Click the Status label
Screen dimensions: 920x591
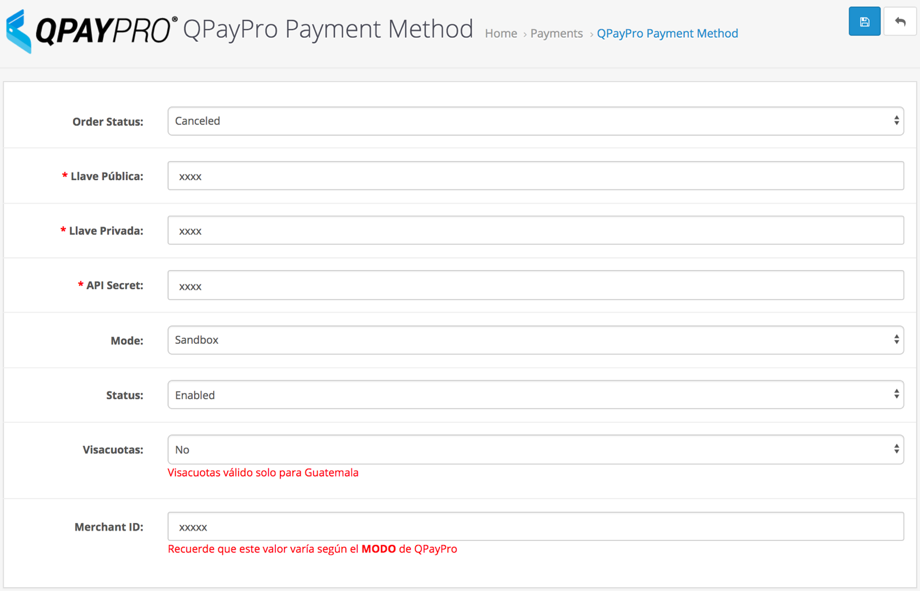click(124, 395)
